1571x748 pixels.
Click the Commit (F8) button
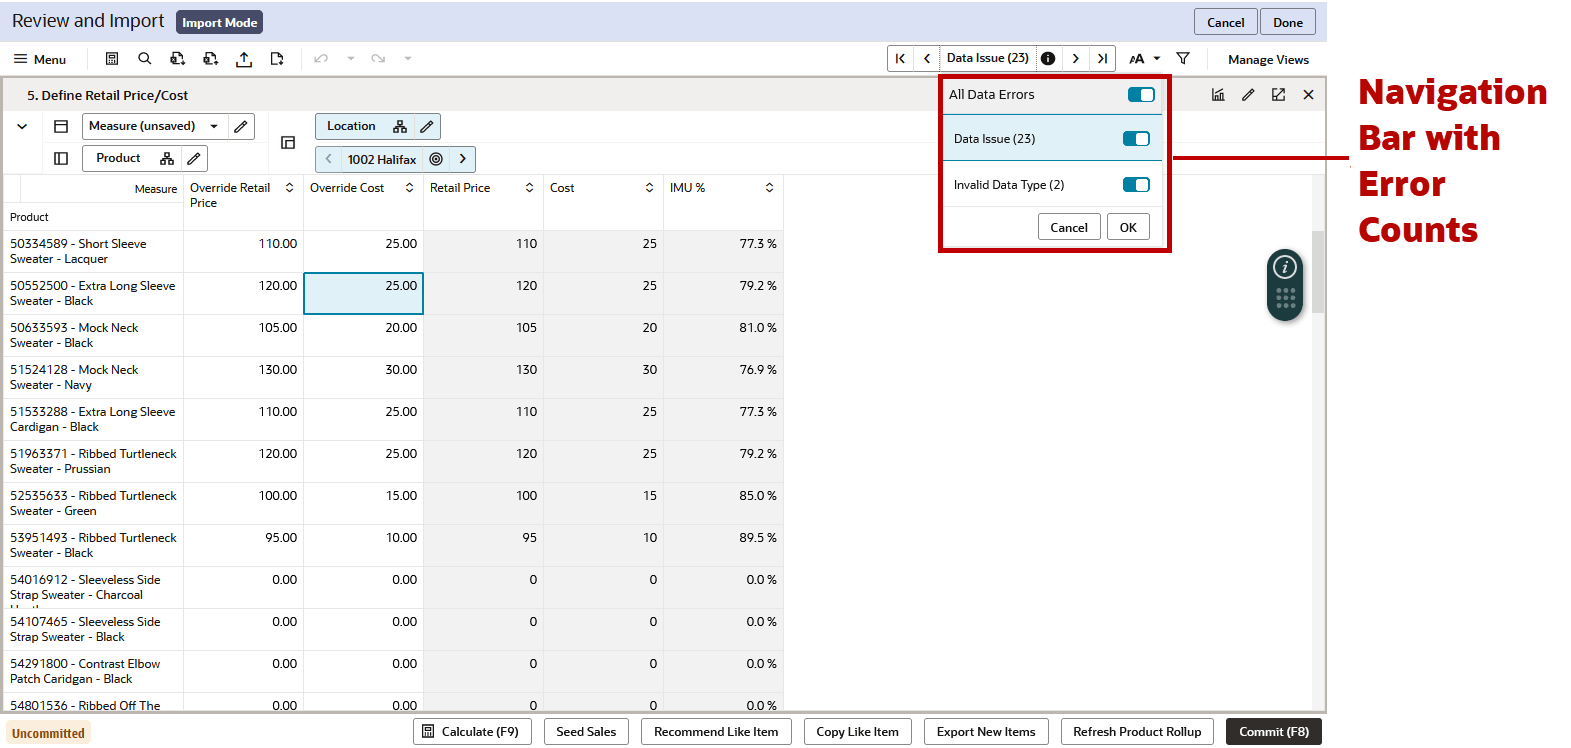click(x=1274, y=732)
